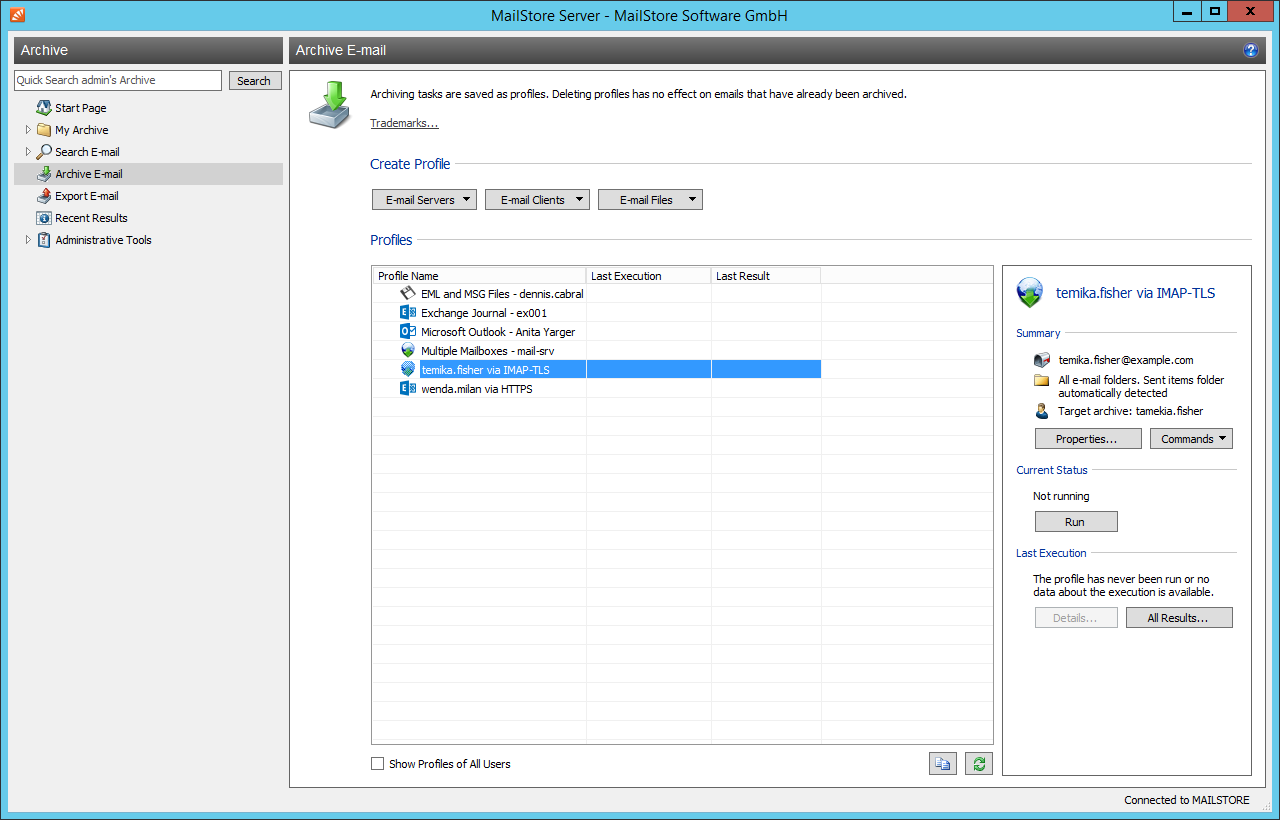The image size is (1280, 820).
Task: Click the Multiple Mailboxes profile icon
Action: coord(408,351)
